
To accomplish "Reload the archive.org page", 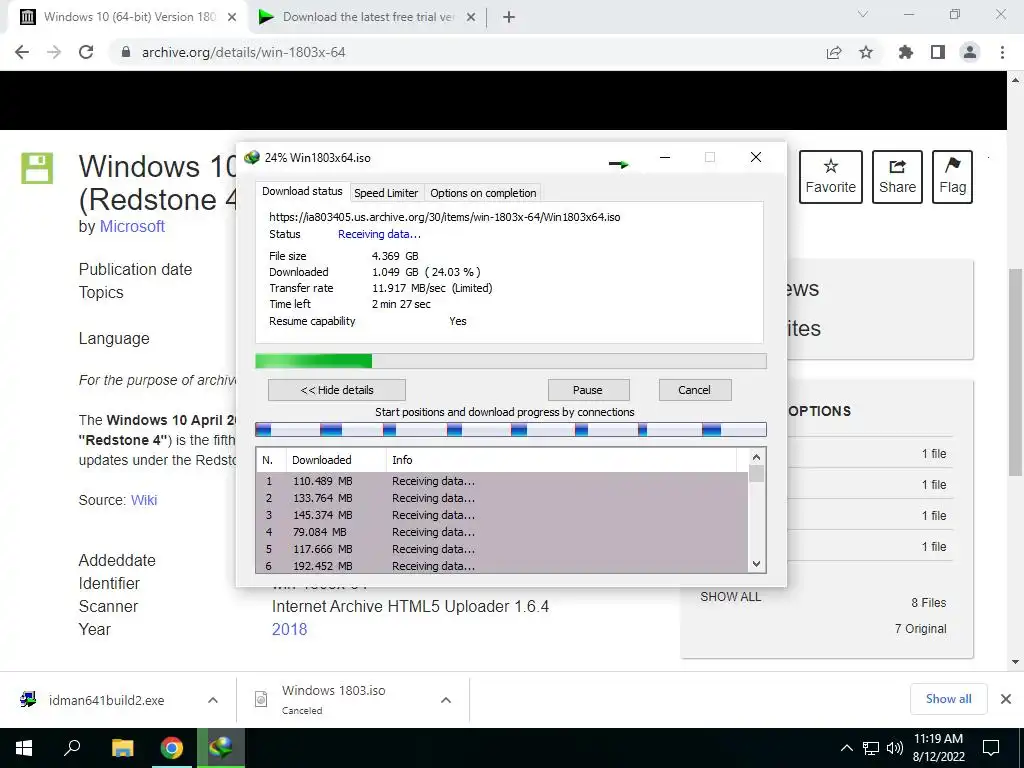I will [86, 52].
